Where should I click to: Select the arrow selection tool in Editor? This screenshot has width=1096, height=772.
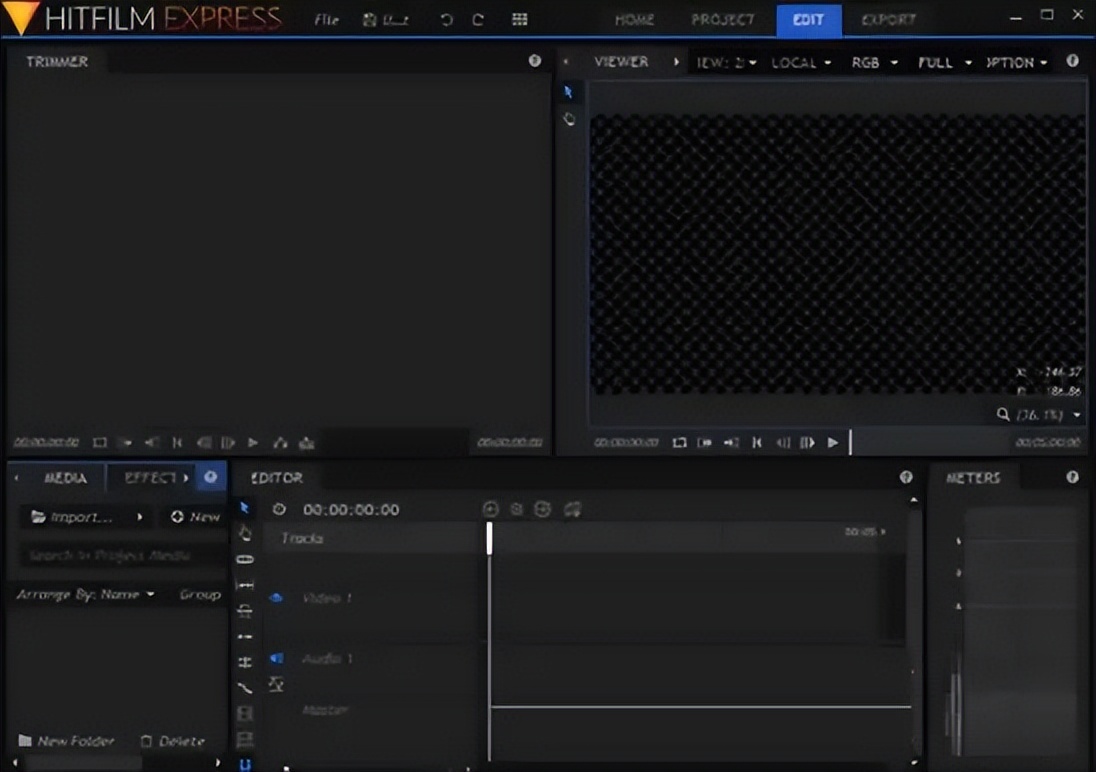245,508
